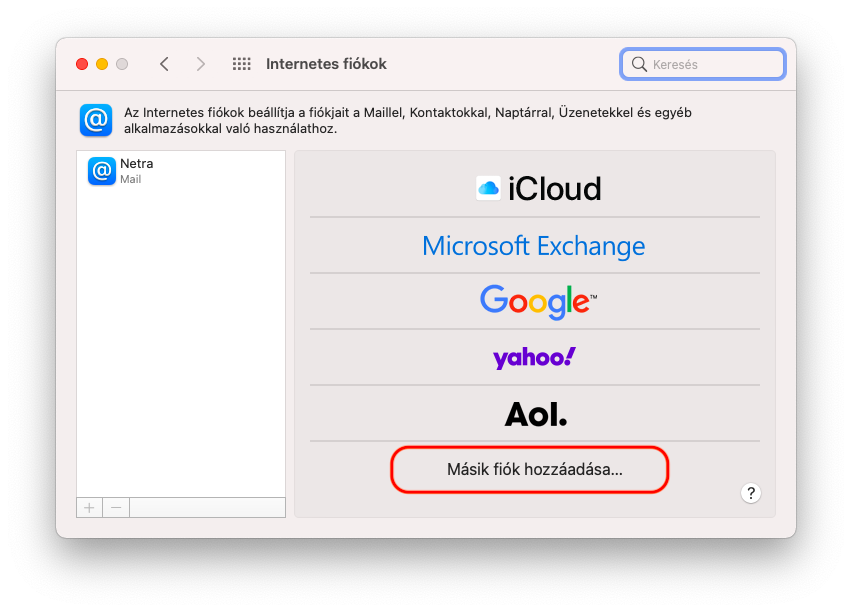The height and width of the screenshot is (612, 852).
Task: Select the Yahoo provider logo
Action: pos(534,357)
